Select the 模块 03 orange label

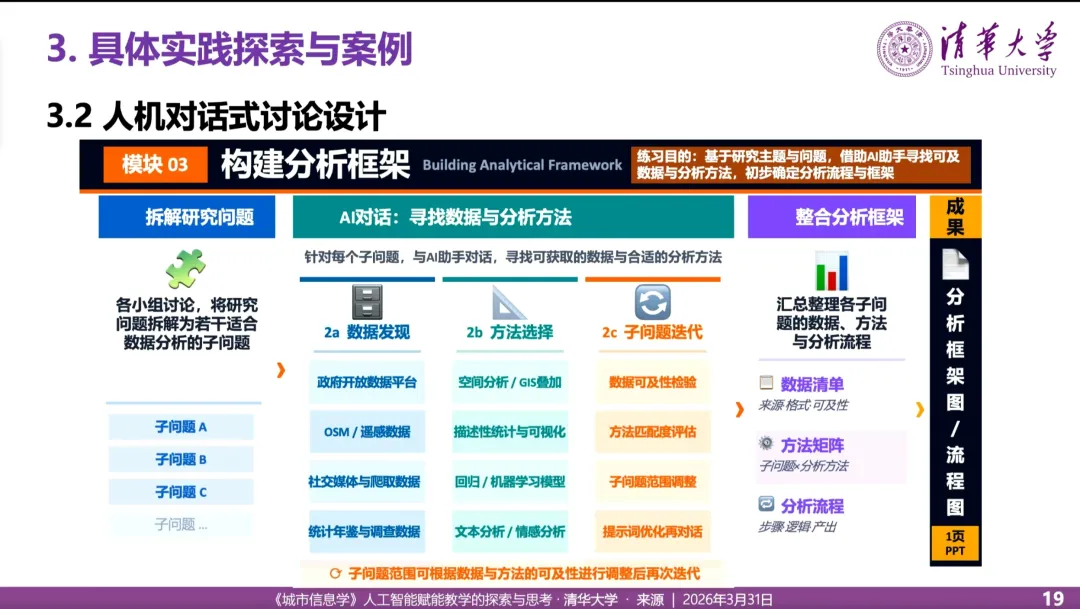click(155, 165)
